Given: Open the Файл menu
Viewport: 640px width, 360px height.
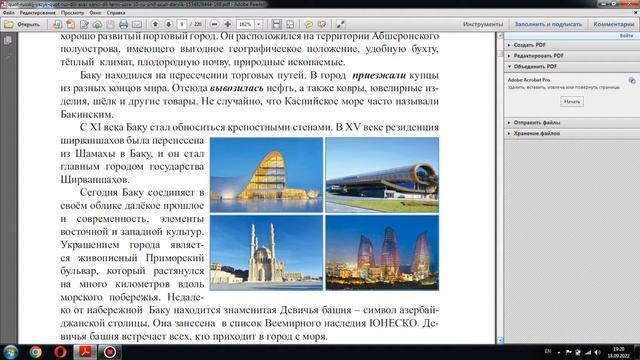Looking at the screenshot, I should point(9,13).
